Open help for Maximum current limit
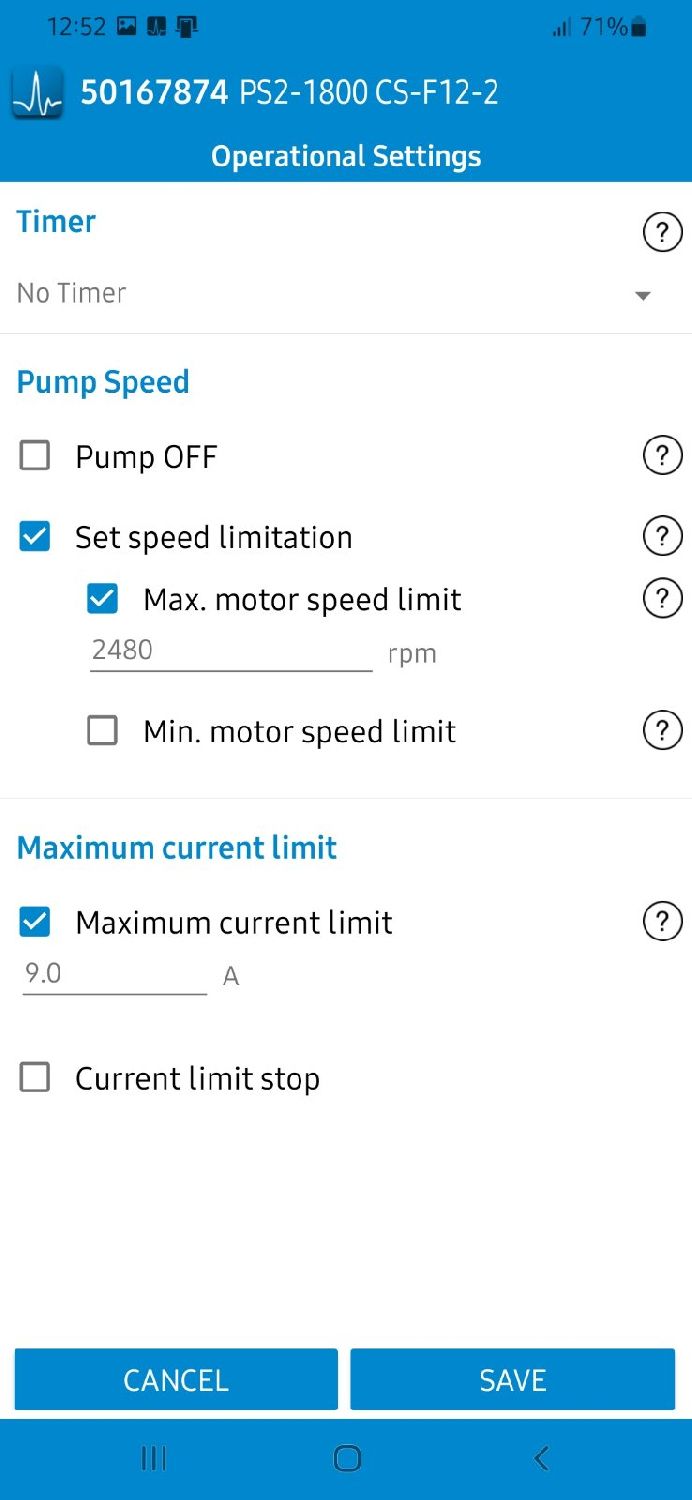 point(661,922)
